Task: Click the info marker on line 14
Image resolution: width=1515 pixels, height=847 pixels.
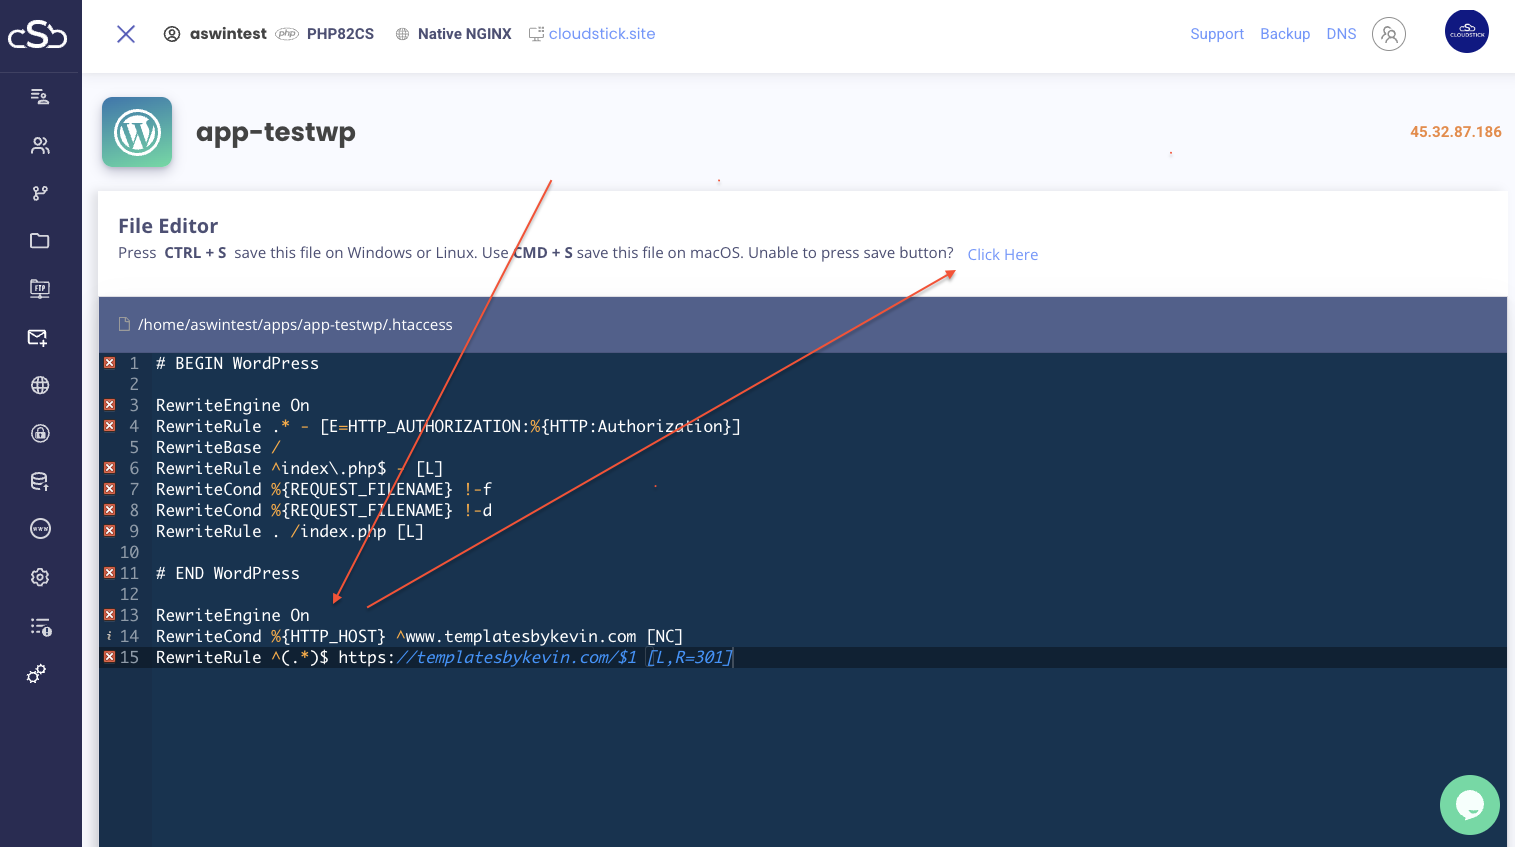Action: pyautogui.click(x=109, y=636)
